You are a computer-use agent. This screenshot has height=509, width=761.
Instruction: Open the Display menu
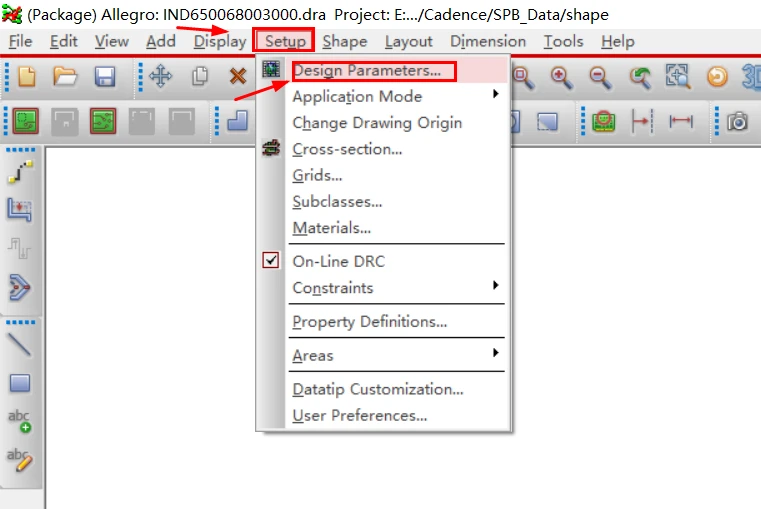click(x=220, y=42)
